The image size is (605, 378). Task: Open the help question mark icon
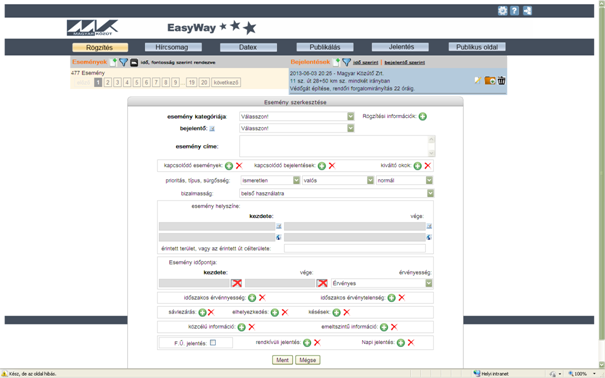point(514,11)
